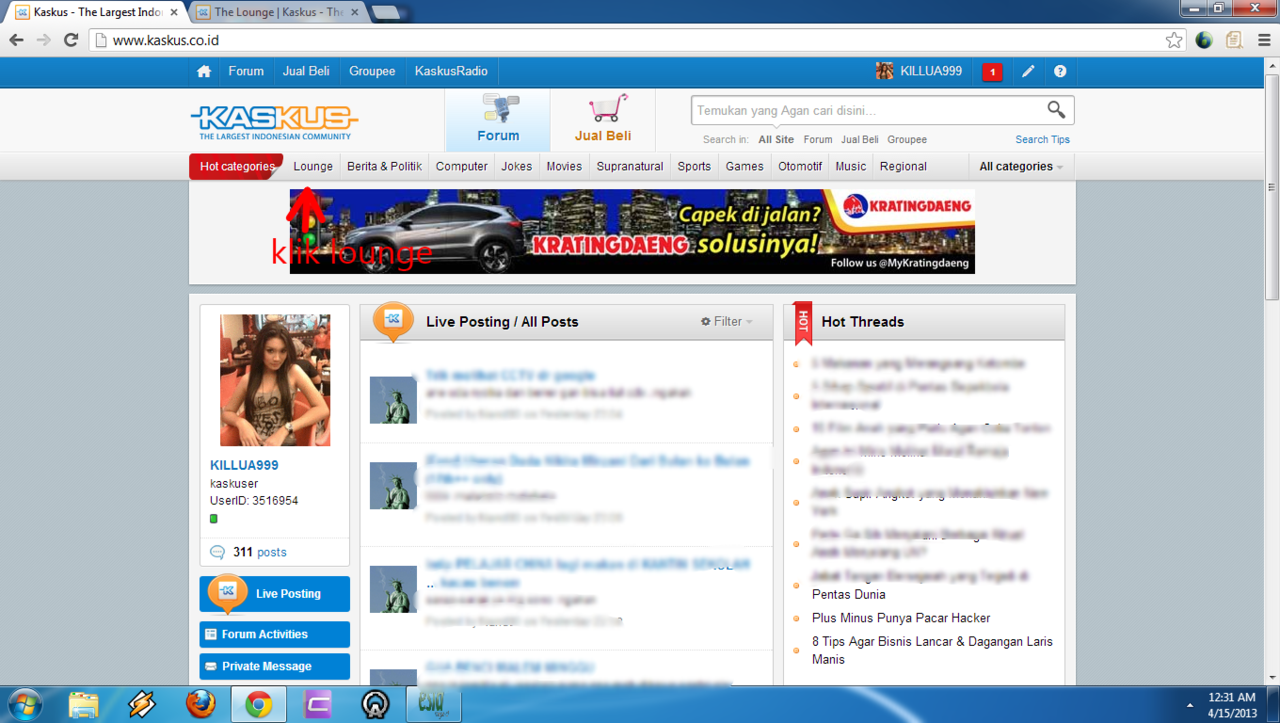The image size is (1280, 723).
Task: Open the red notification badge
Action: pos(992,72)
